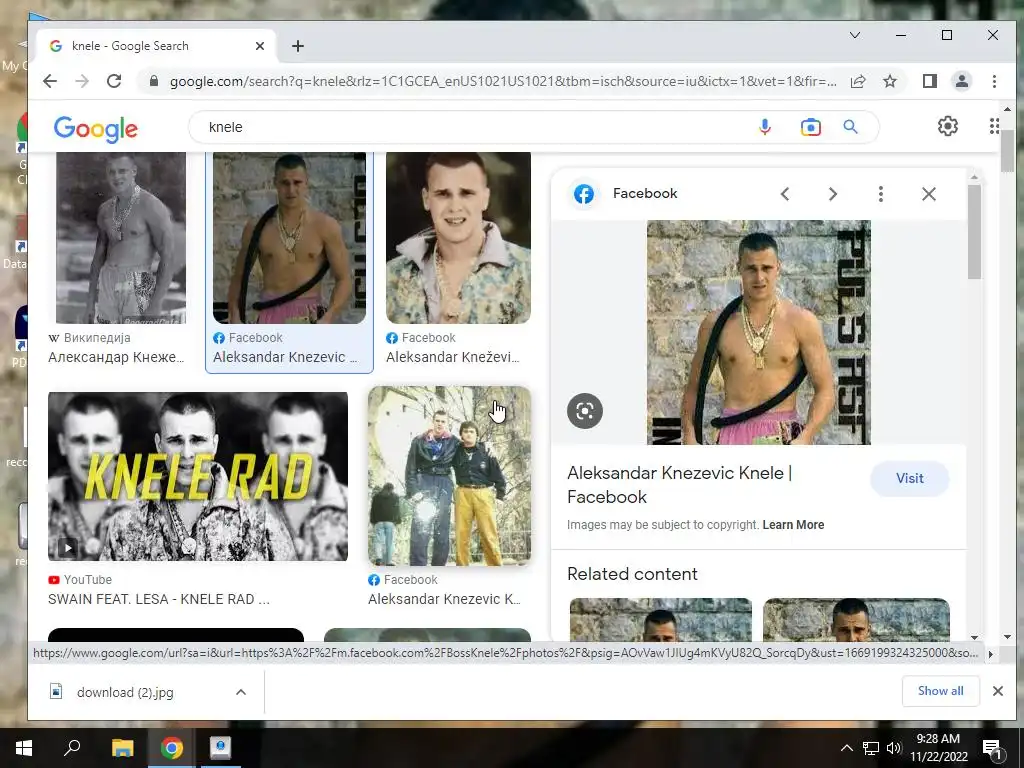
Task: Select the highlighted Facebook stone wall result
Action: [289, 238]
